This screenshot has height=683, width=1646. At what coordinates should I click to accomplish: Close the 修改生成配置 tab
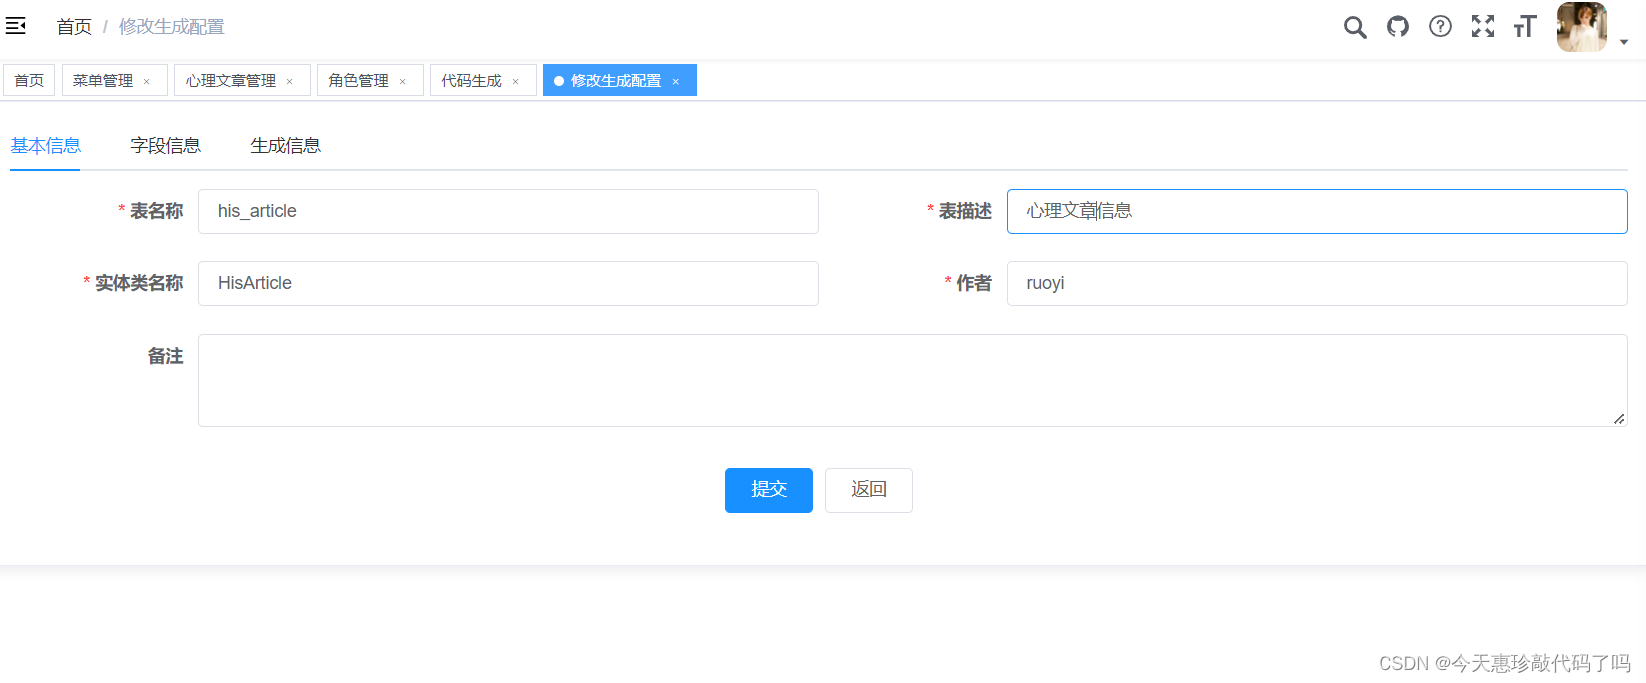tap(676, 82)
